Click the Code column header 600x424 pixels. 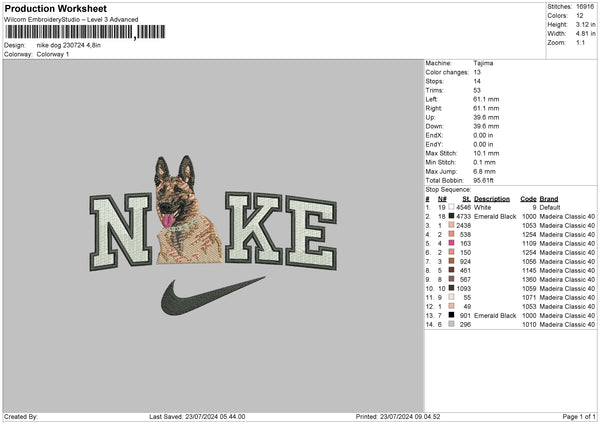coord(528,198)
